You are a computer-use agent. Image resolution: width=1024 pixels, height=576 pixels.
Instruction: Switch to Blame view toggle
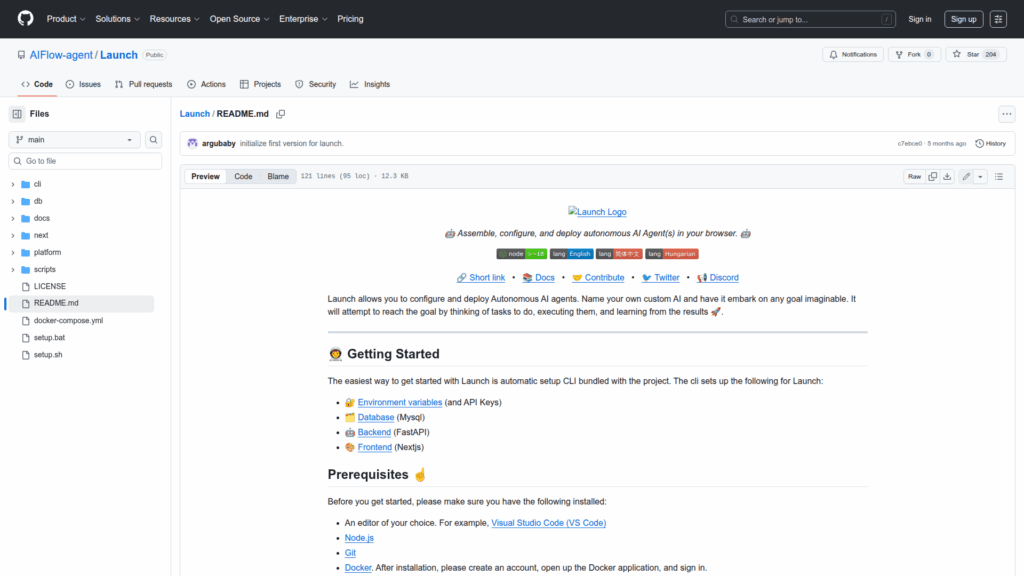277,176
